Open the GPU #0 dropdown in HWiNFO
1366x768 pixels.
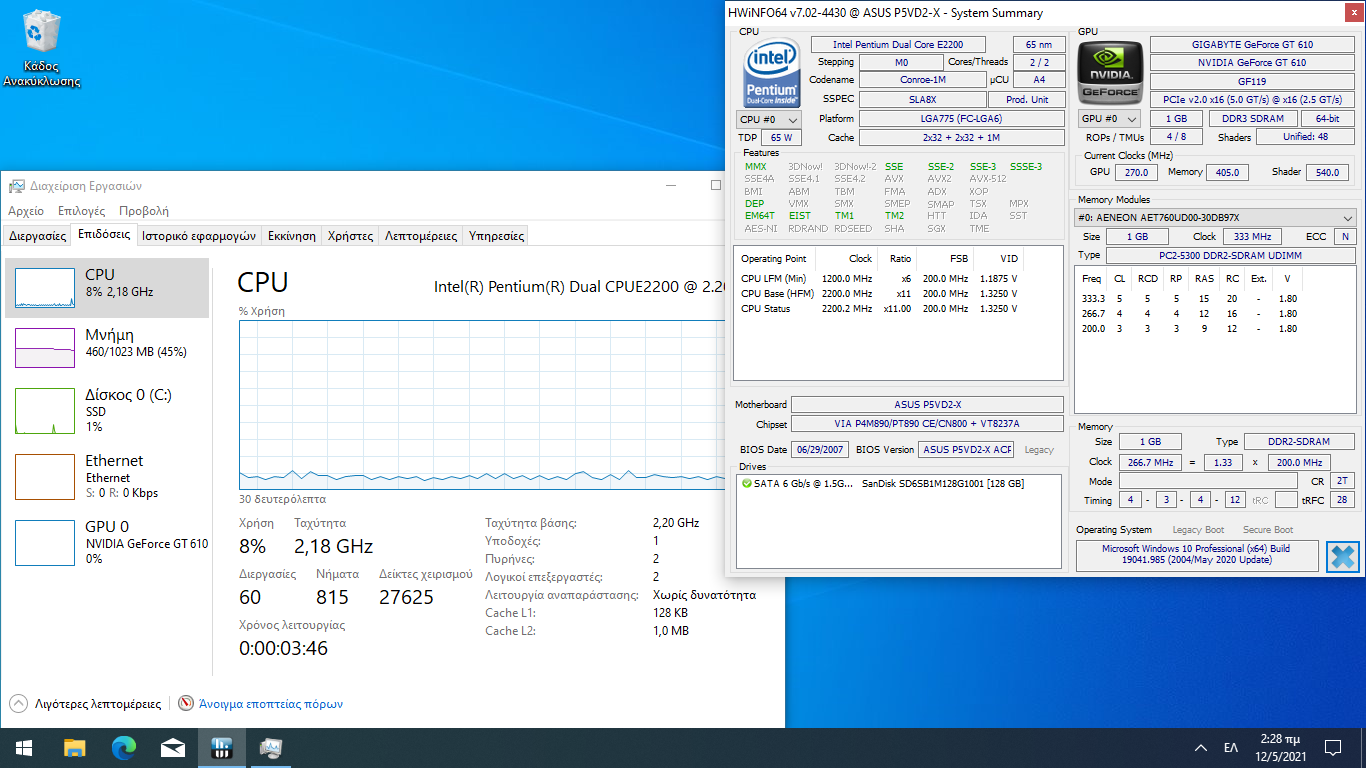click(x=1110, y=119)
